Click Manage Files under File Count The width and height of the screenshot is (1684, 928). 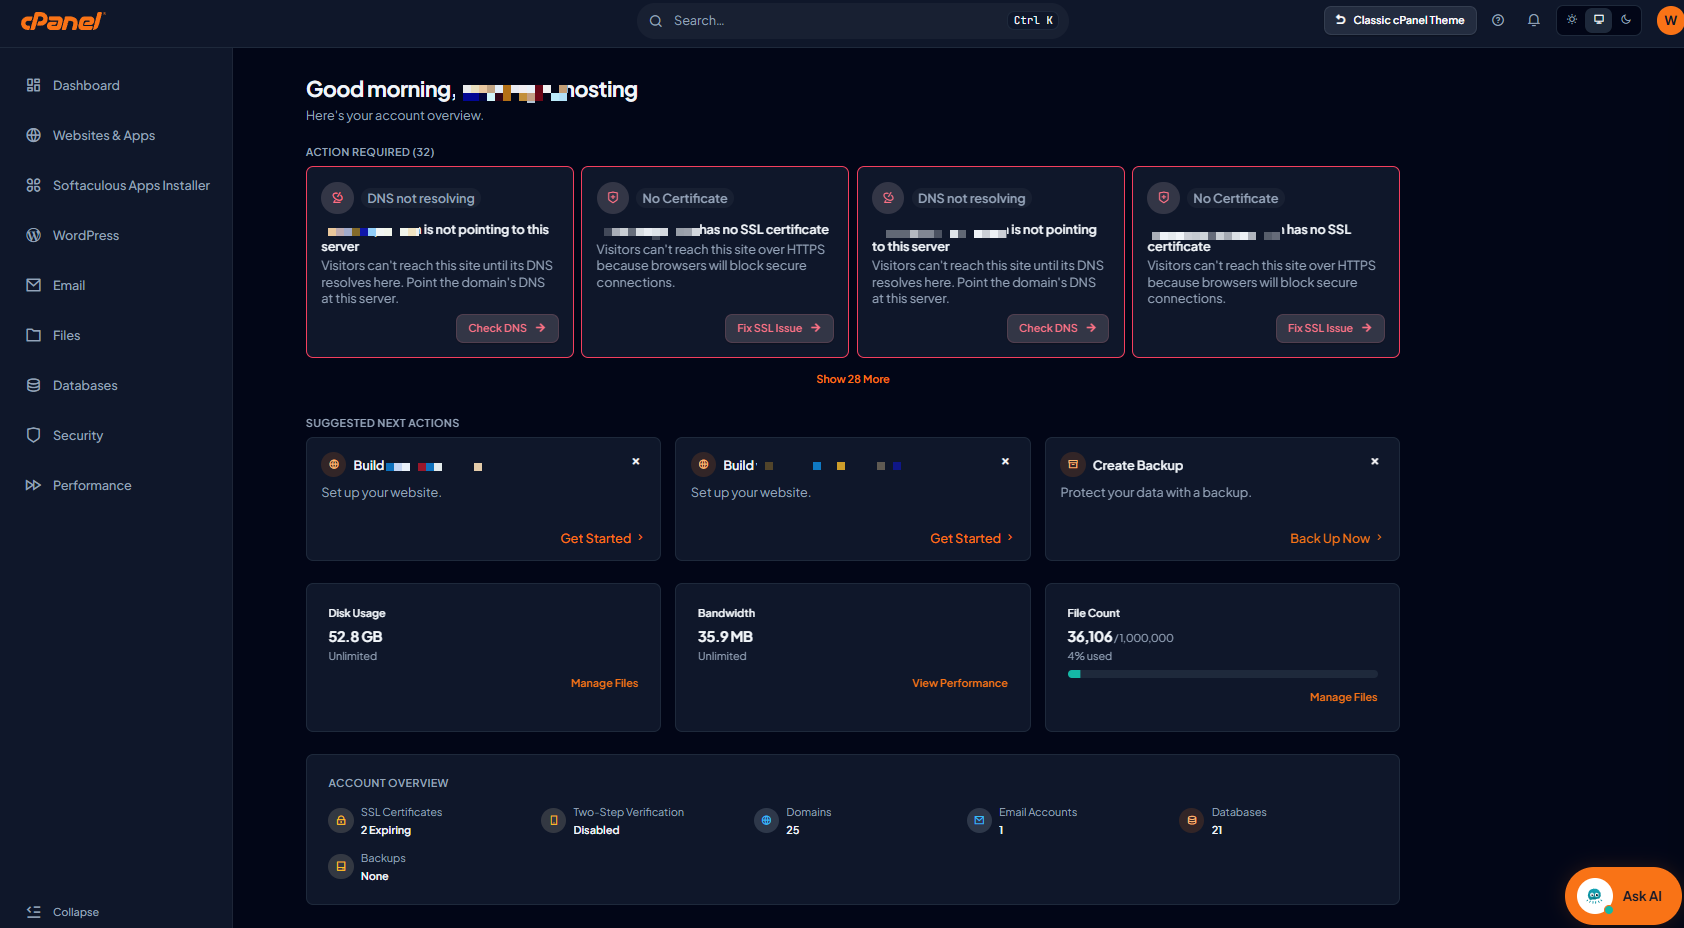tap(1343, 697)
